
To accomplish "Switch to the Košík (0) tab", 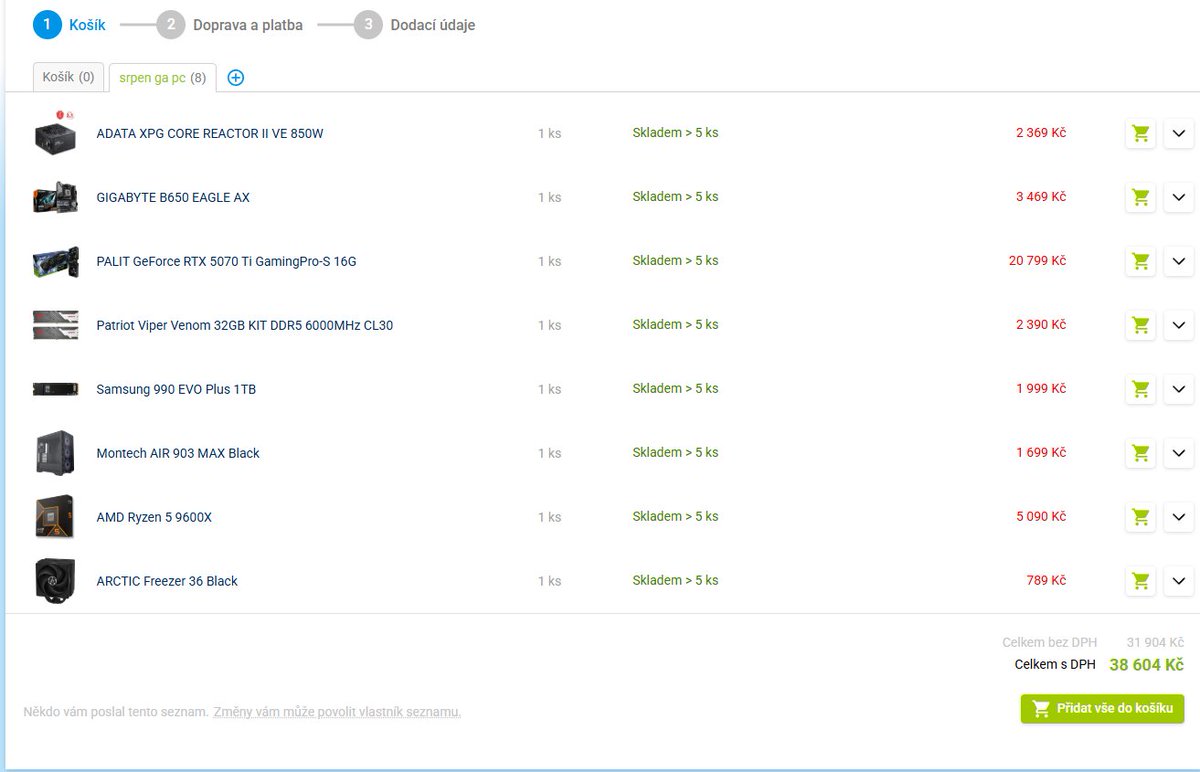I will click(x=68, y=77).
